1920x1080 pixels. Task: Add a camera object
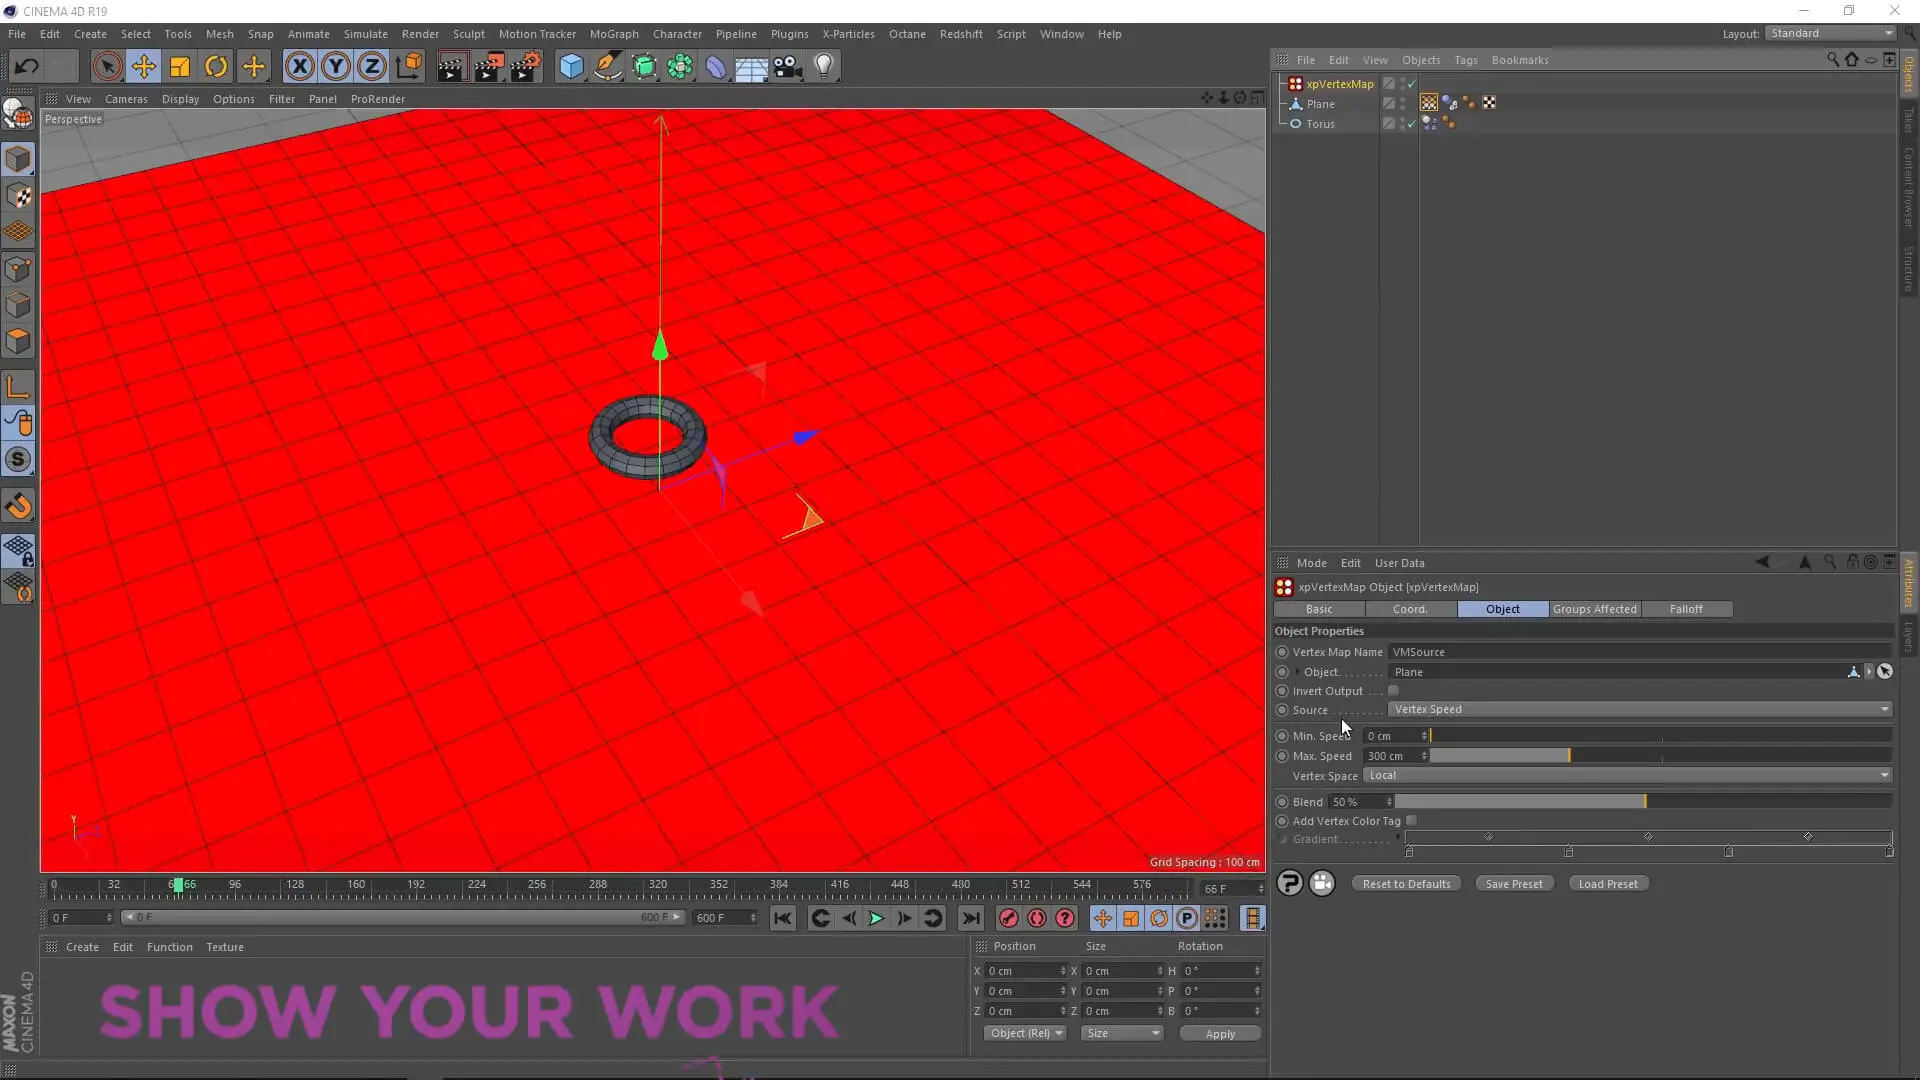(x=788, y=67)
